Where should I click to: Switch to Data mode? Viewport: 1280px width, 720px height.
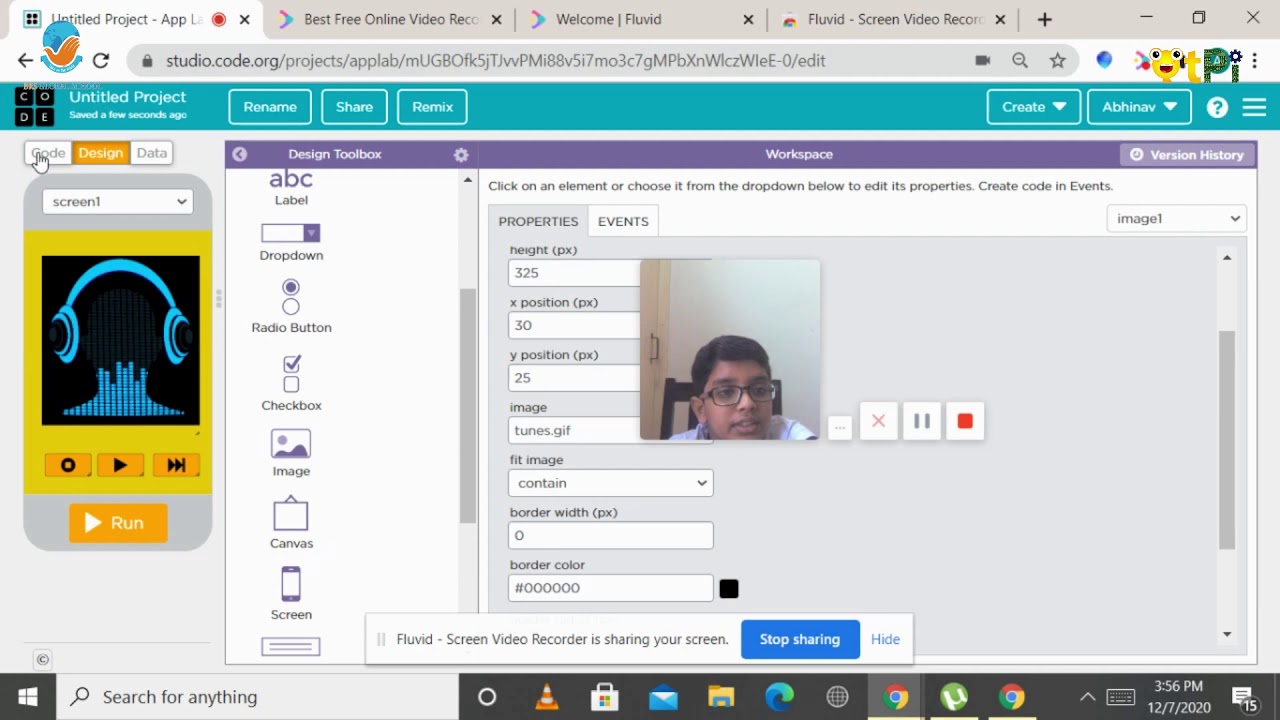152,153
